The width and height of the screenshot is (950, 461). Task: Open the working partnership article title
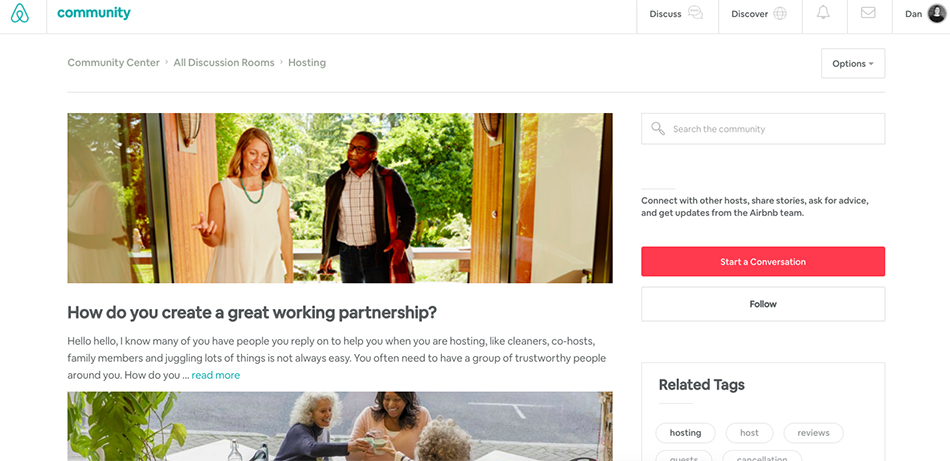pos(251,313)
